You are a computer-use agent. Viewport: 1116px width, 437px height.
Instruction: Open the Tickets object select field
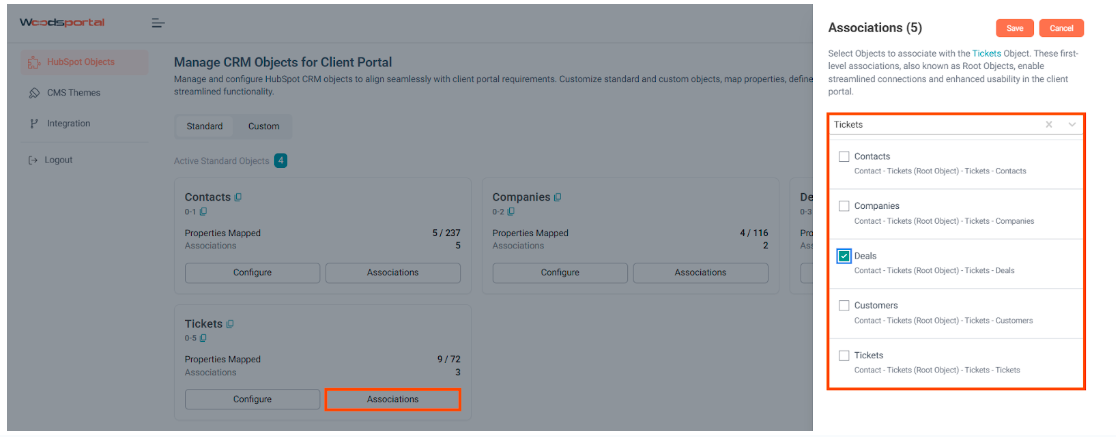pyautogui.click(x=956, y=125)
